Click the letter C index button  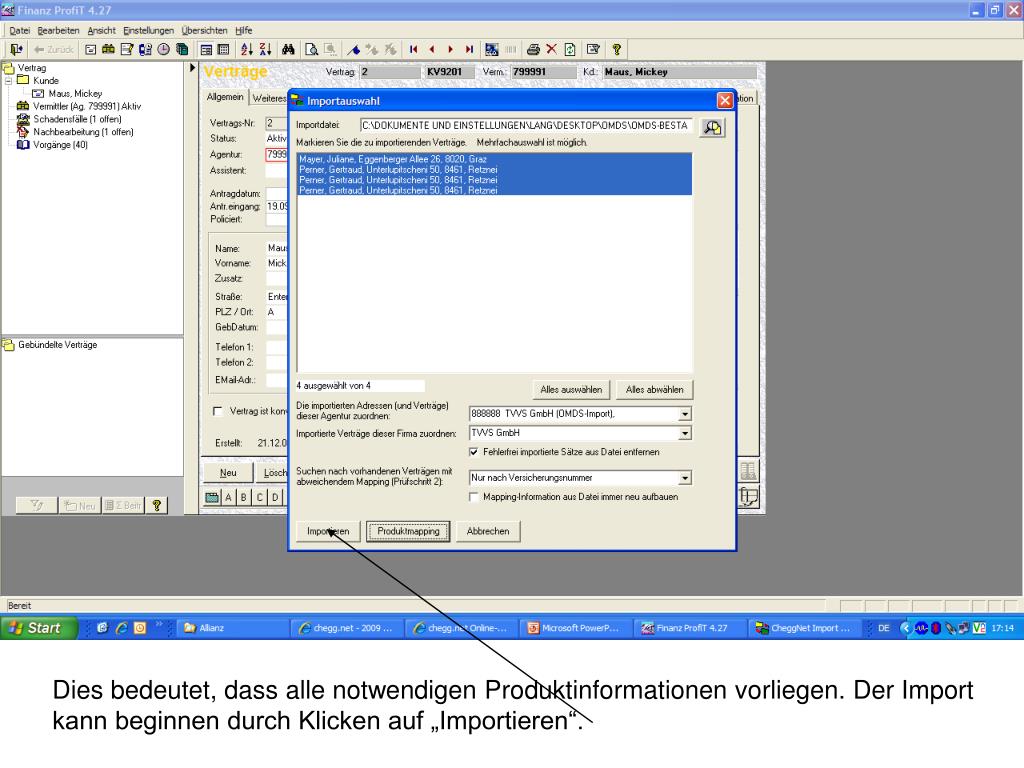(259, 498)
